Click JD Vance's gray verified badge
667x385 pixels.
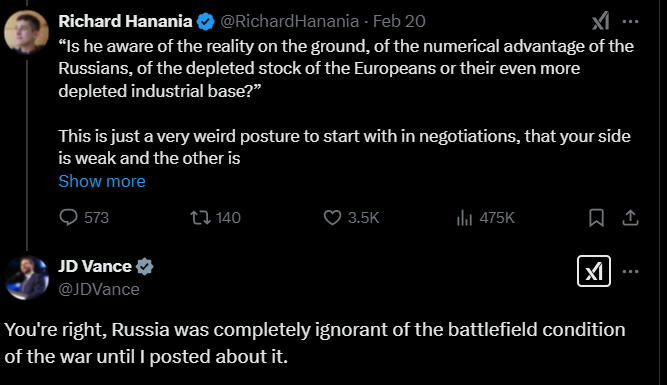[145, 267]
